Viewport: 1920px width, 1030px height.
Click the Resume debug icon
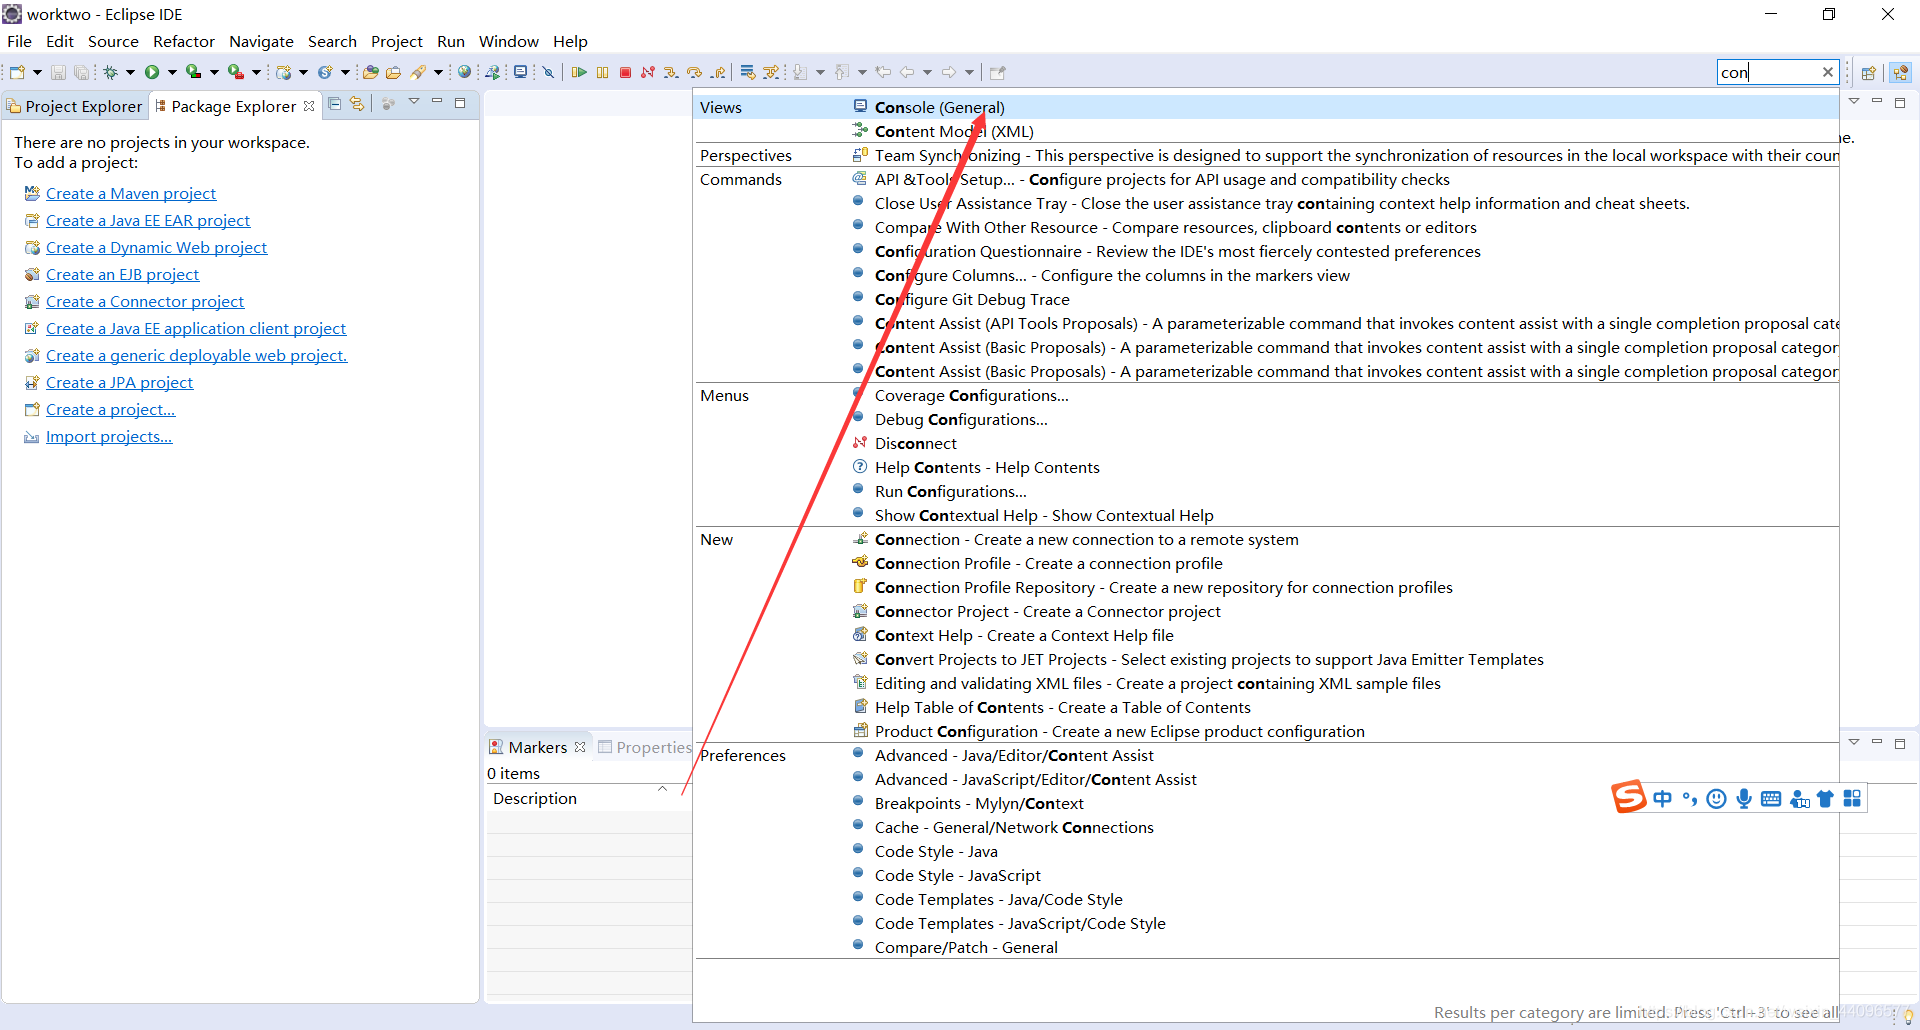click(578, 72)
